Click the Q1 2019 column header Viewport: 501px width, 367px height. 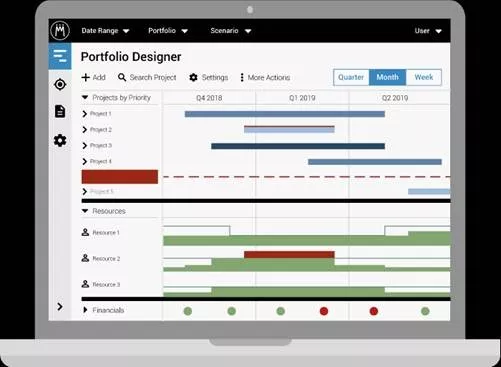point(302,98)
